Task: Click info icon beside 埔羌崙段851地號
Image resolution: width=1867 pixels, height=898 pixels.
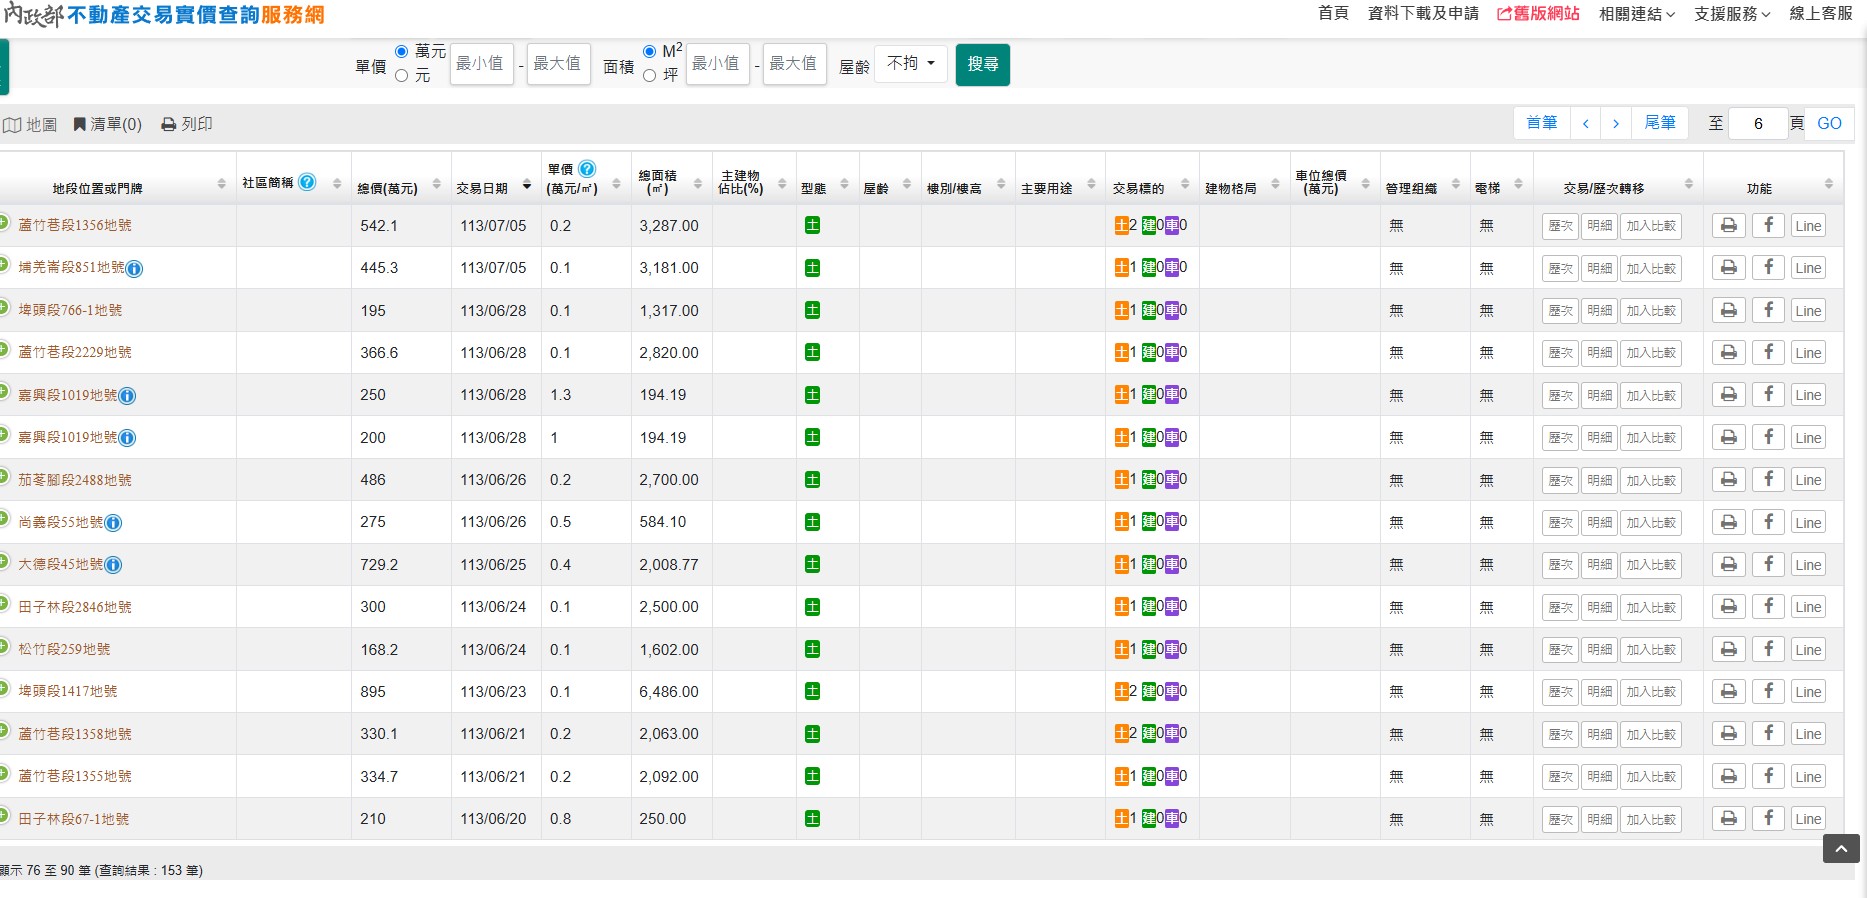Action: click(134, 268)
